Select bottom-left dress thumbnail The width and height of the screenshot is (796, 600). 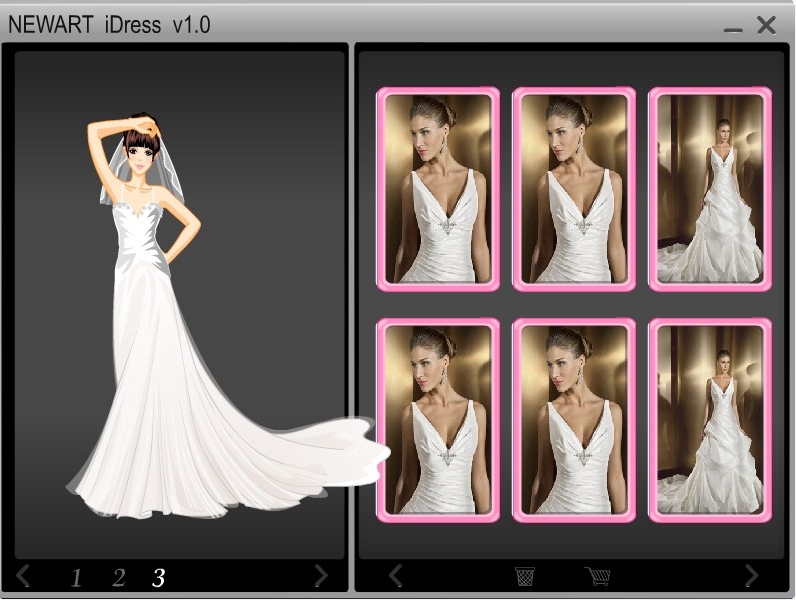click(x=437, y=420)
